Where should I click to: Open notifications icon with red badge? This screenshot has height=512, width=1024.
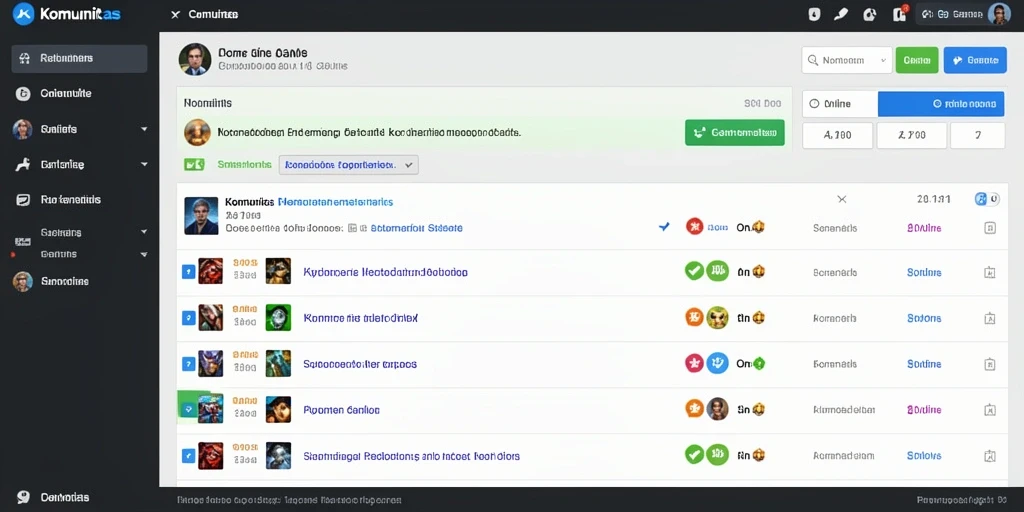(900, 14)
